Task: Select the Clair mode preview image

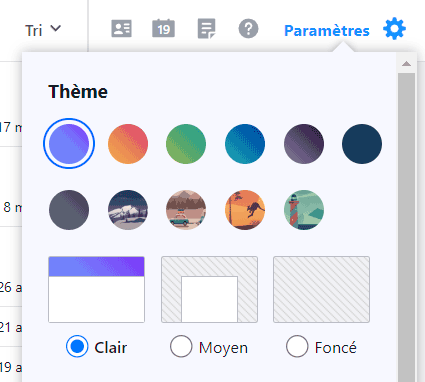Action: [96, 289]
